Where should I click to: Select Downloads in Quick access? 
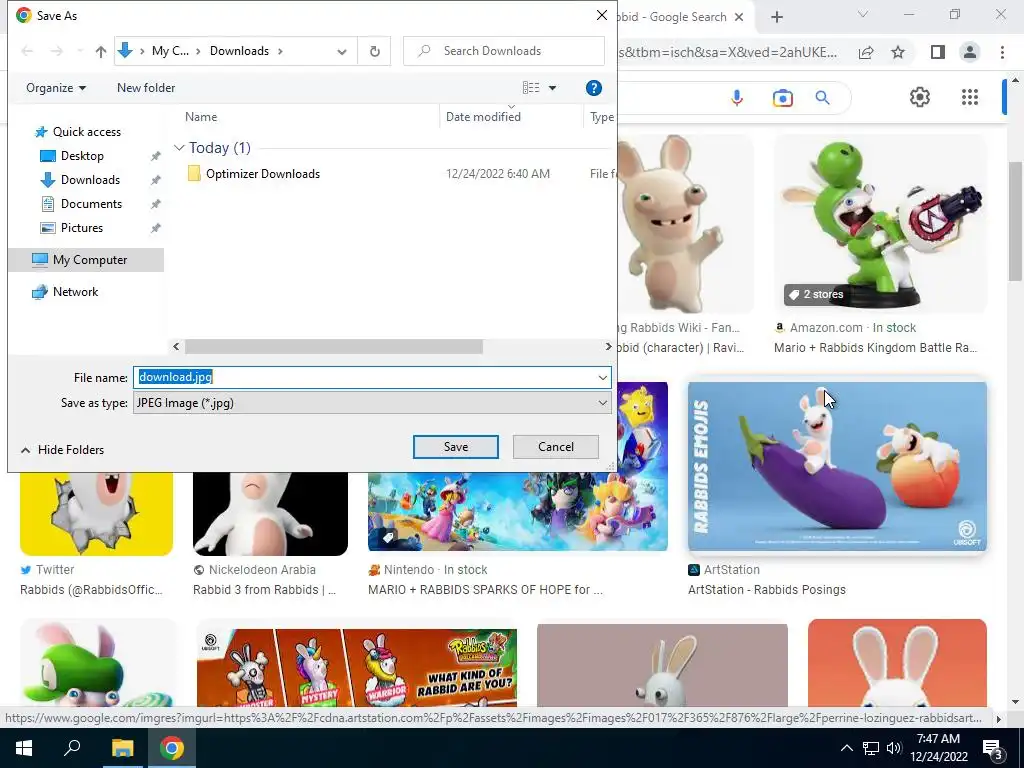[x=89, y=180]
